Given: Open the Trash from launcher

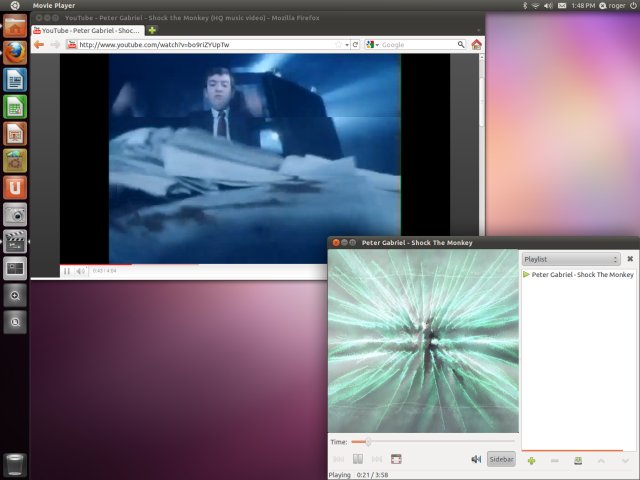Looking at the screenshot, I should 15,464.
